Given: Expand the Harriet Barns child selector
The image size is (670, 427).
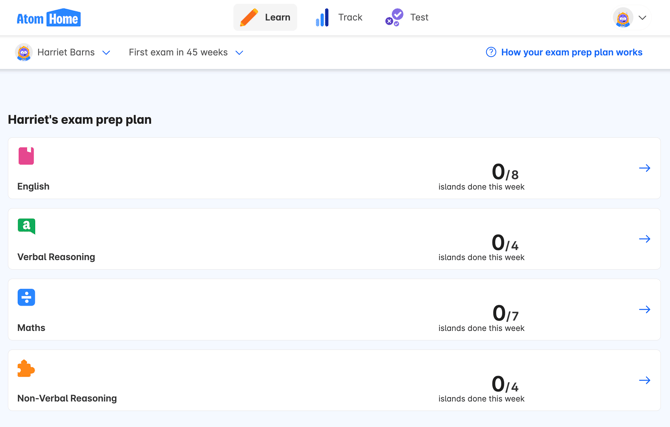Looking at the screenshot, I should pyautogui.click(x=106, y=53).
